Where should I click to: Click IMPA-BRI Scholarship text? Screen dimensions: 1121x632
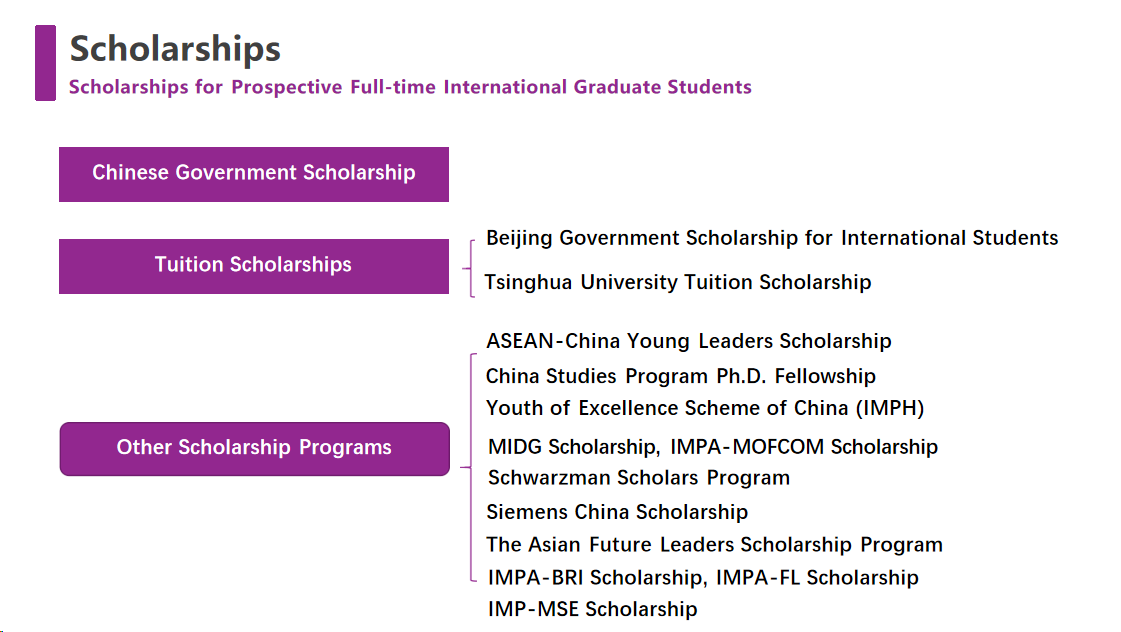tap(596, 578)
